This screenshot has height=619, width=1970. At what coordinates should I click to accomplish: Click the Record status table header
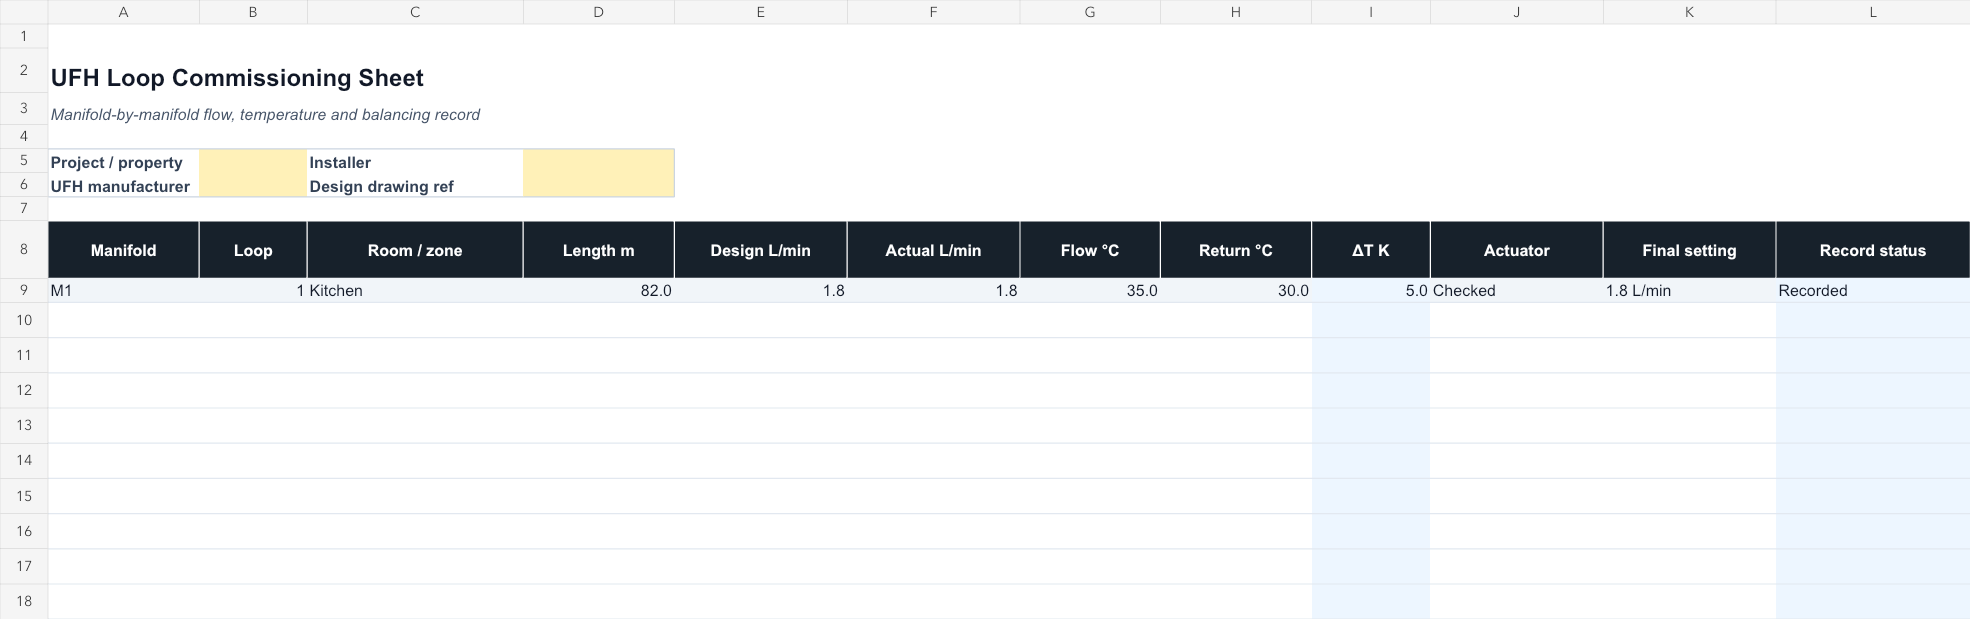tap(1873, 250)
